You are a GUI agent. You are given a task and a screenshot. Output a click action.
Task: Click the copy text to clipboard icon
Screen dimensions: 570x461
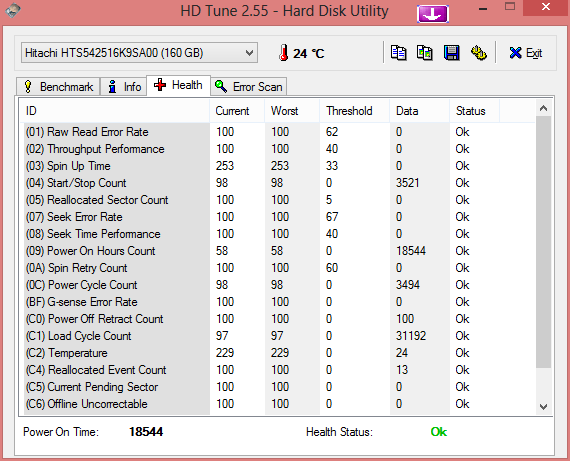[398, 53]
